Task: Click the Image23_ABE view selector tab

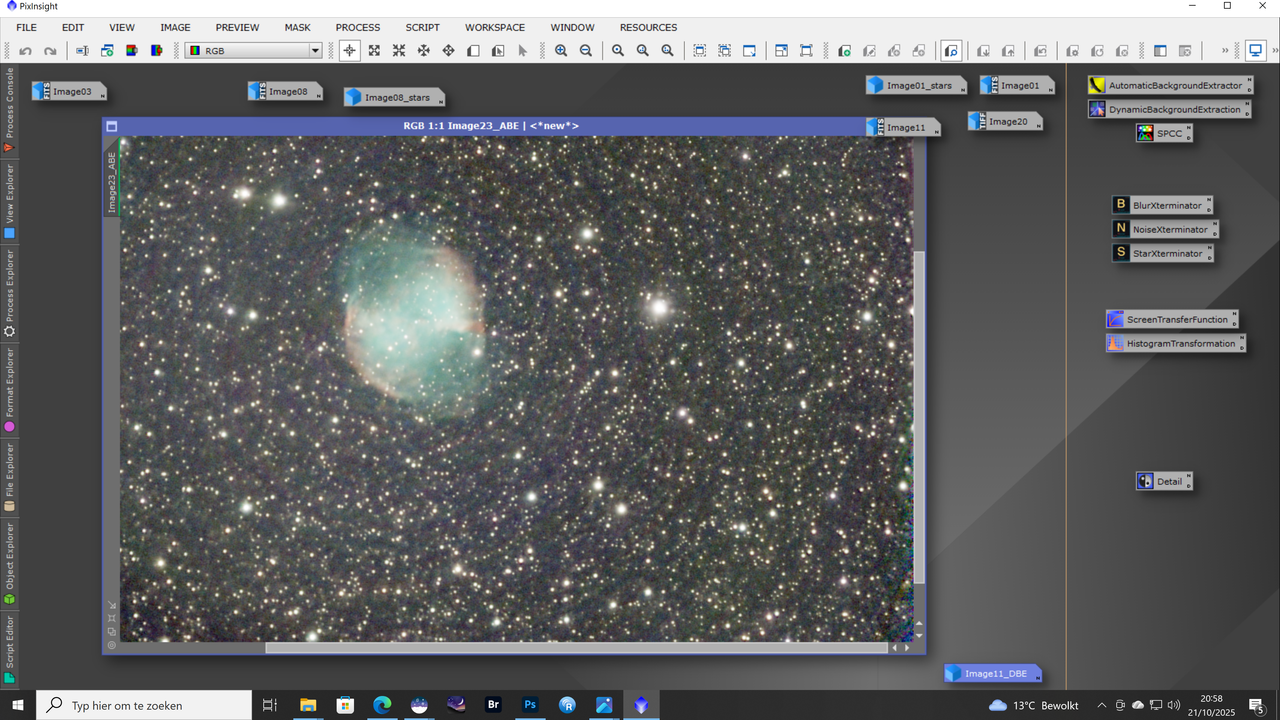Action: point(112,181)
